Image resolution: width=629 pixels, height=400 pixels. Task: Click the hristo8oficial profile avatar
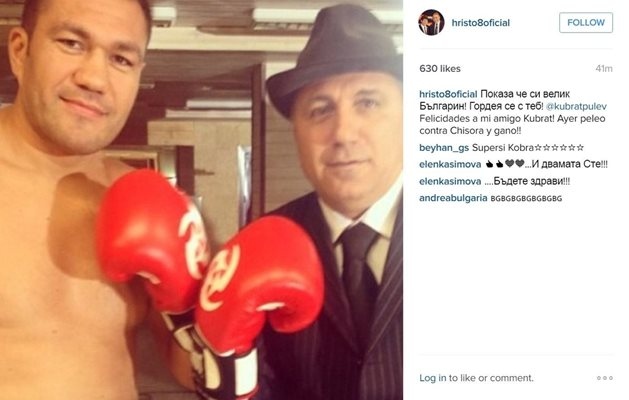click(x=432, y=22)
